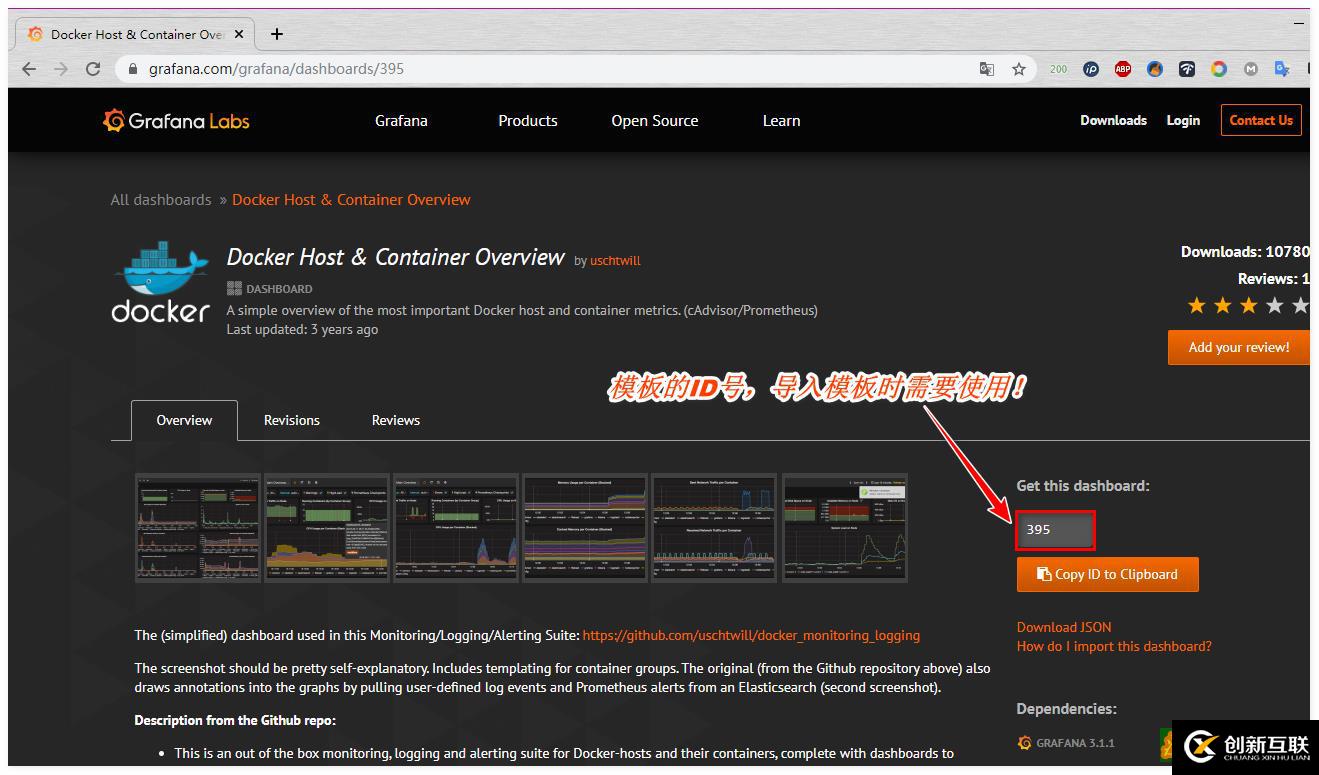Open the Open Source nav menu

click(x=655, y=121)
